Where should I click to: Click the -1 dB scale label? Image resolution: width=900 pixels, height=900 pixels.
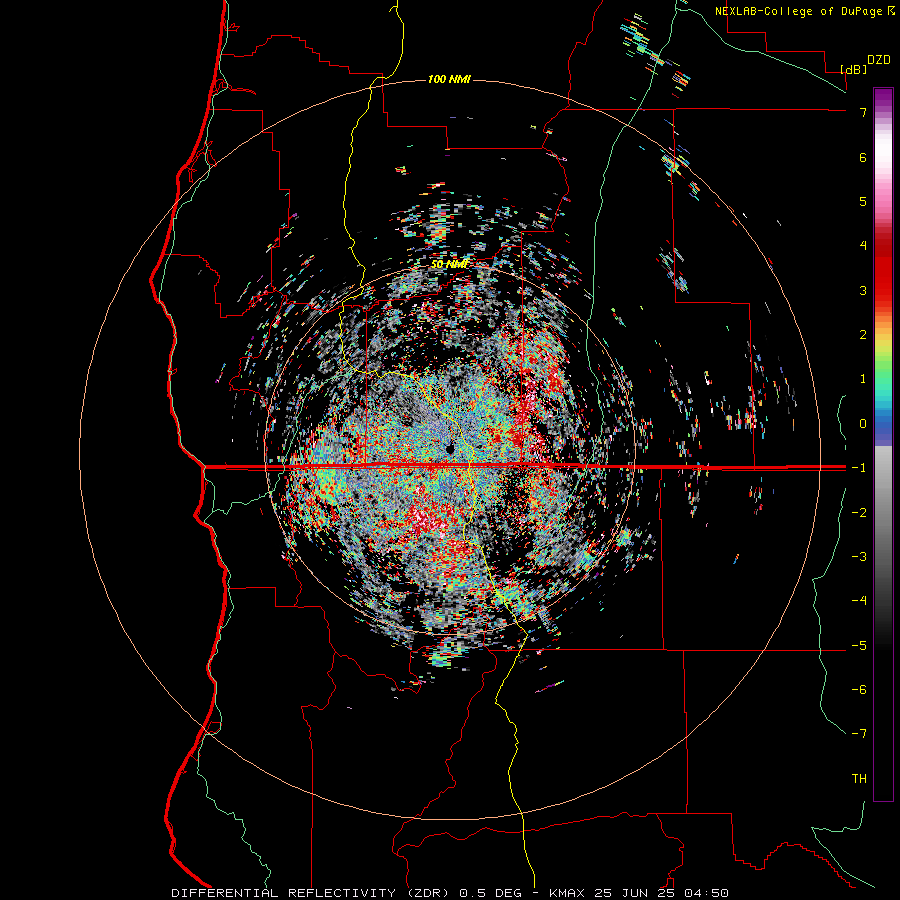tap(859, 468)
